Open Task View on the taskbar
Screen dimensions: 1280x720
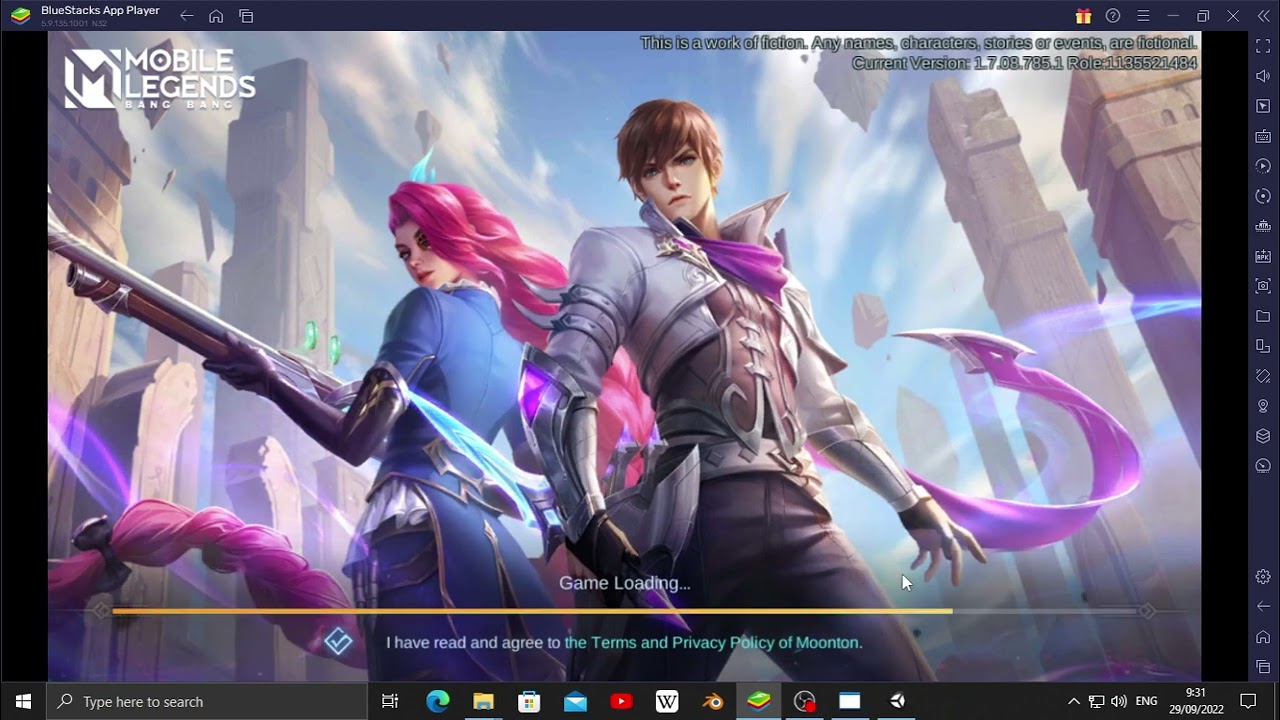(390, 701)
